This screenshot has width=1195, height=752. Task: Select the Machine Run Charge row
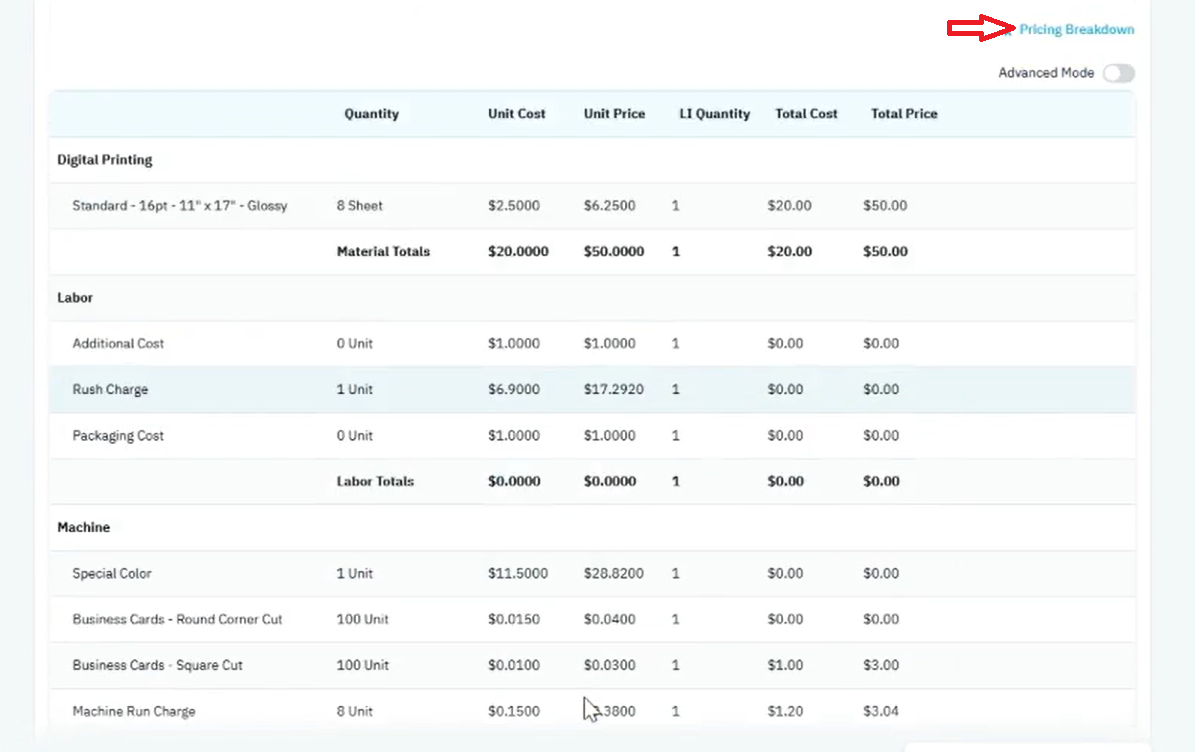point(592,711)
